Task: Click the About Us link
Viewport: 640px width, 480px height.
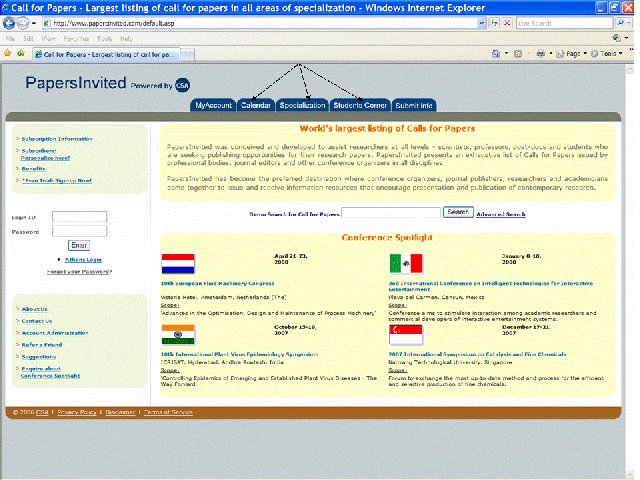Action: 35,309
